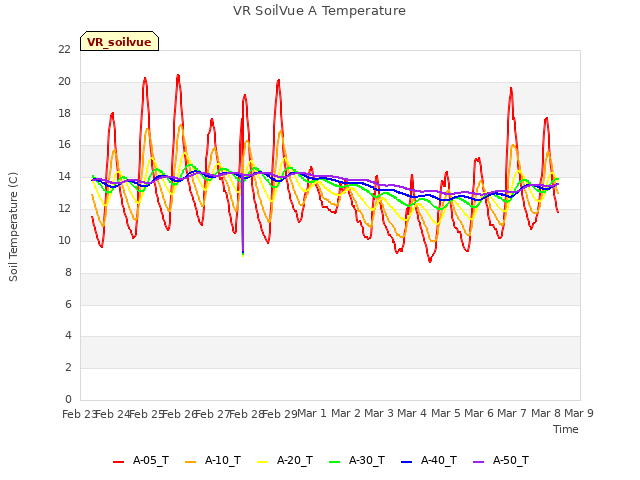Viewport: 640px width, 480px height.
Task: Click the chart title VR SoilVue A Temperature
Action: pyautogui.click(x=319, y=11)
